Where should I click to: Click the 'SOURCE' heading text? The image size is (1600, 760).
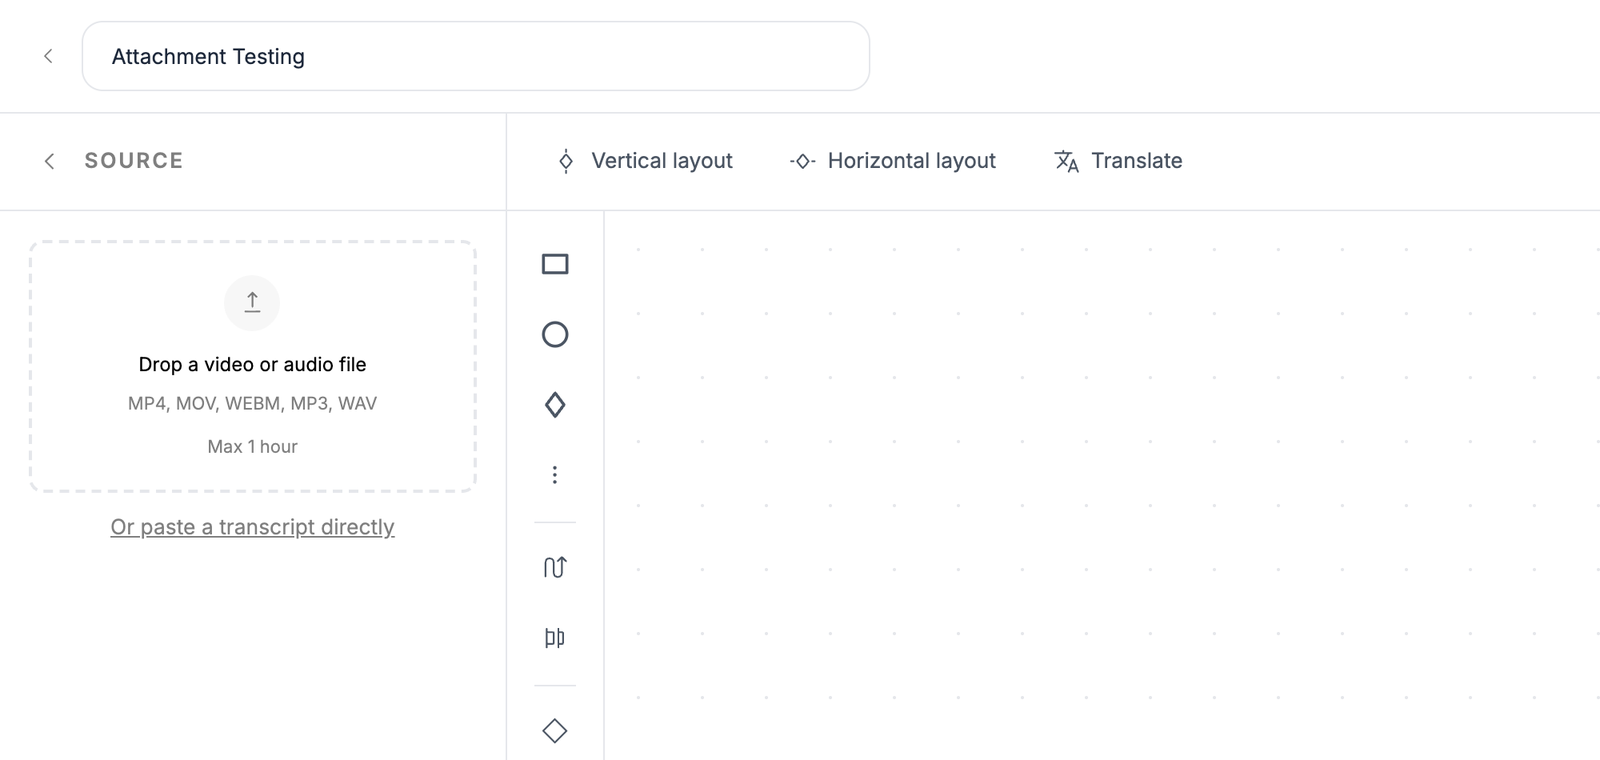134,161
